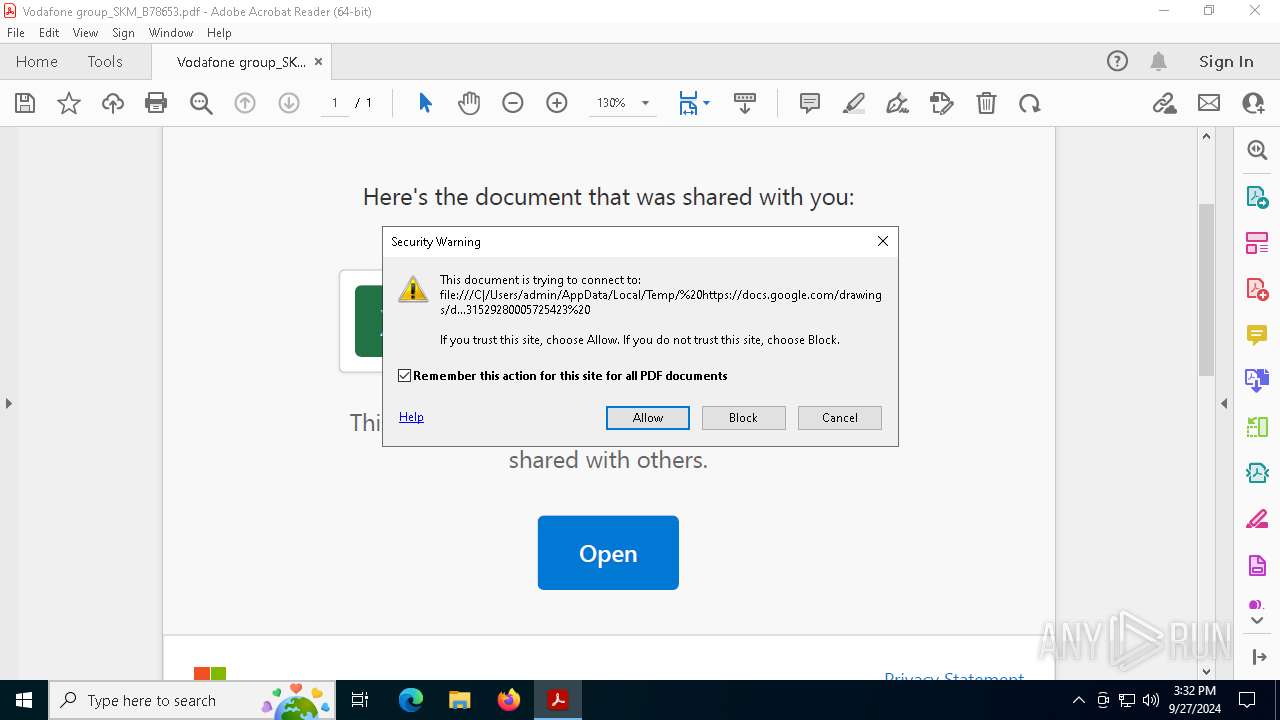The height and width of the screenshot is (720, 1280).
Task: Click the volume speaker tray icon
Action: coord(1151,700)
